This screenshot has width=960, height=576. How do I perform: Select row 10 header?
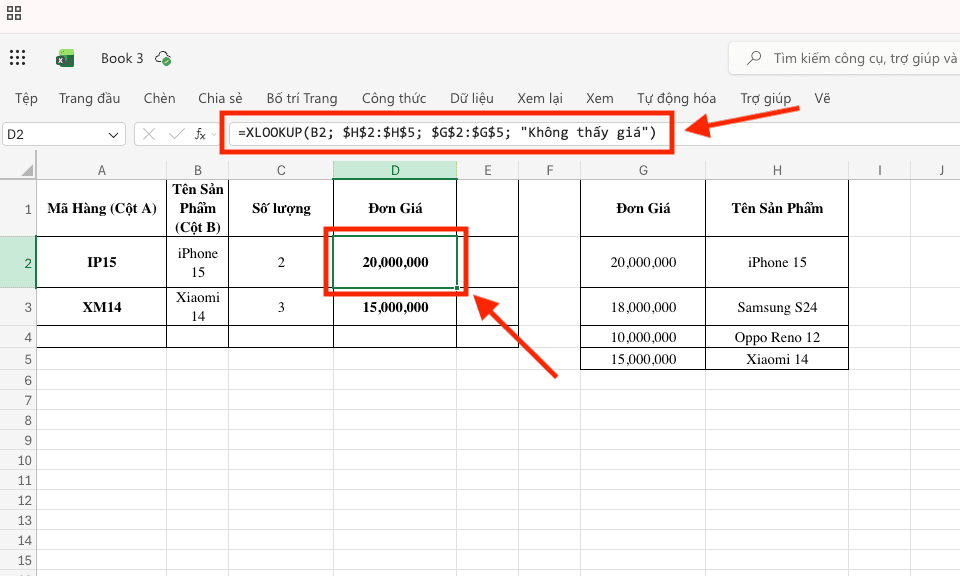[18, 460]
